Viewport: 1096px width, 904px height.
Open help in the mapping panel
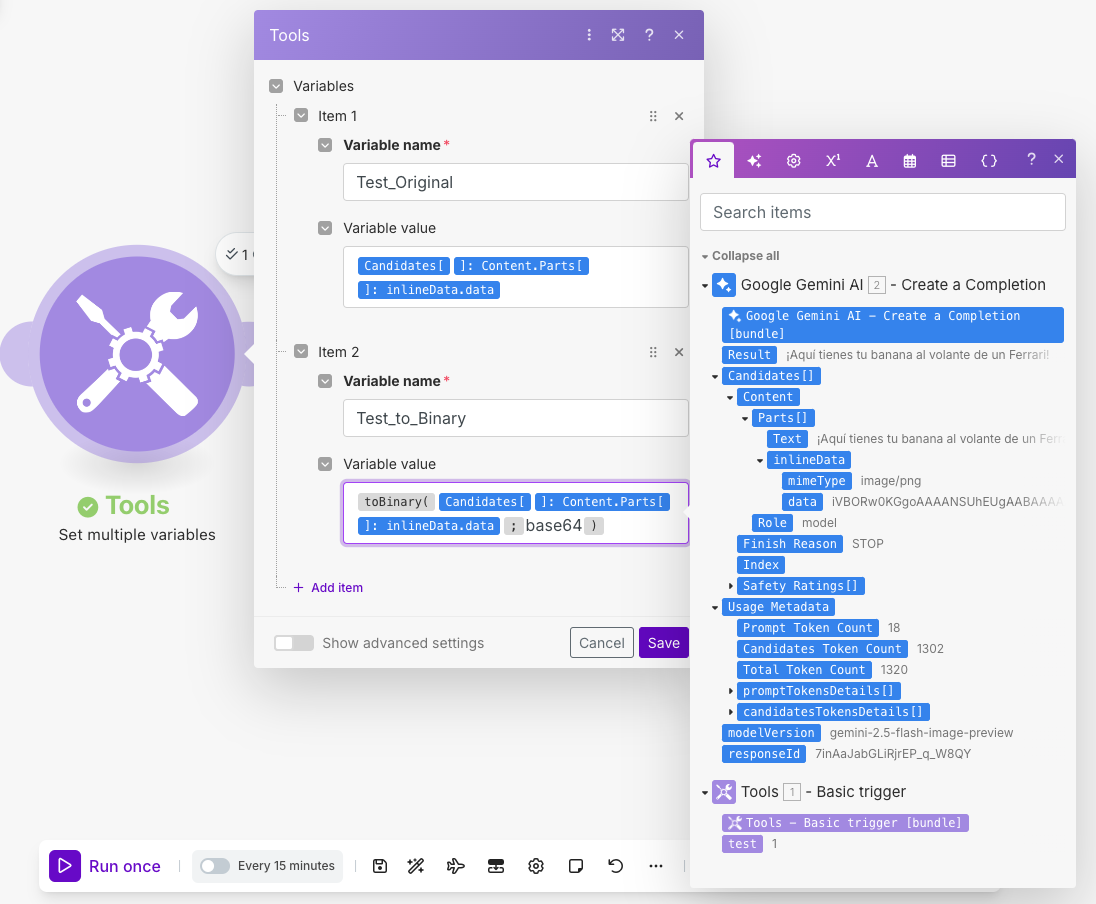[x=1031, y=159]
